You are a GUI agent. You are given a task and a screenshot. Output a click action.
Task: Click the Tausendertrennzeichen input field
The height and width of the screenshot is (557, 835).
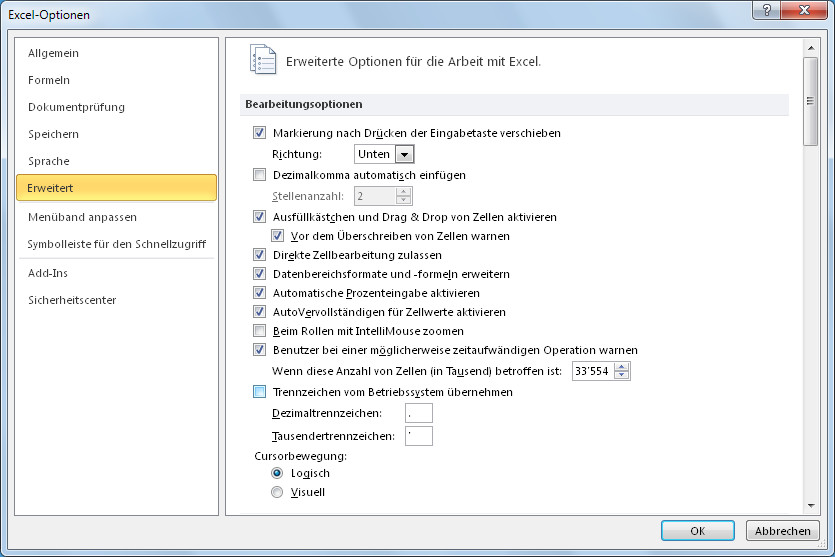pos(419,436)
